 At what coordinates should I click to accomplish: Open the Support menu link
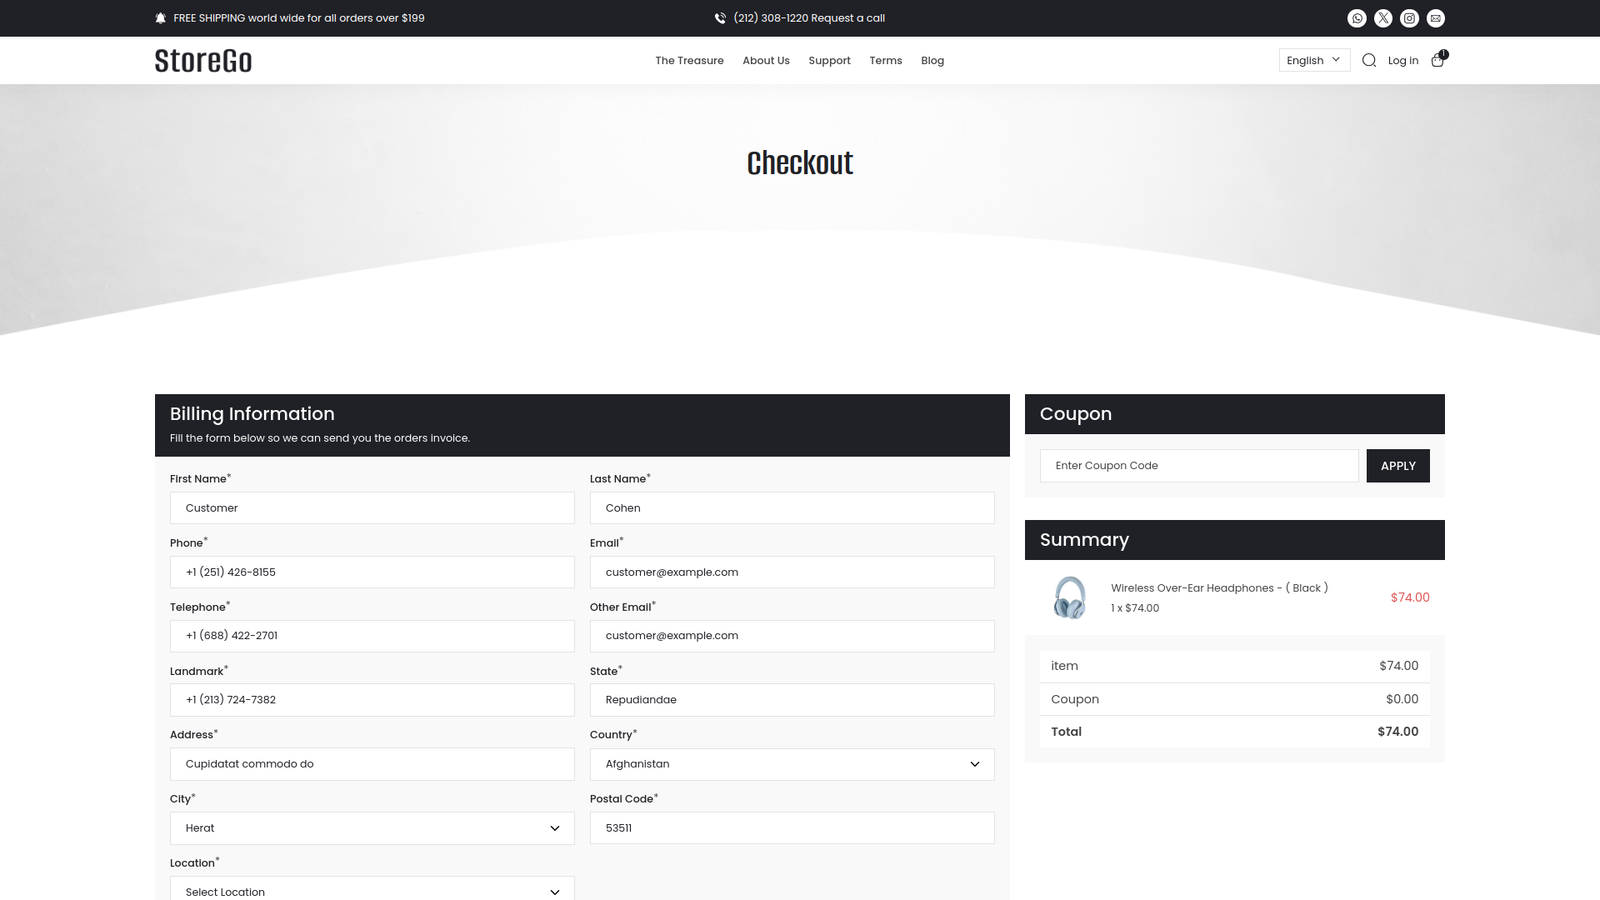coord(829,60)
